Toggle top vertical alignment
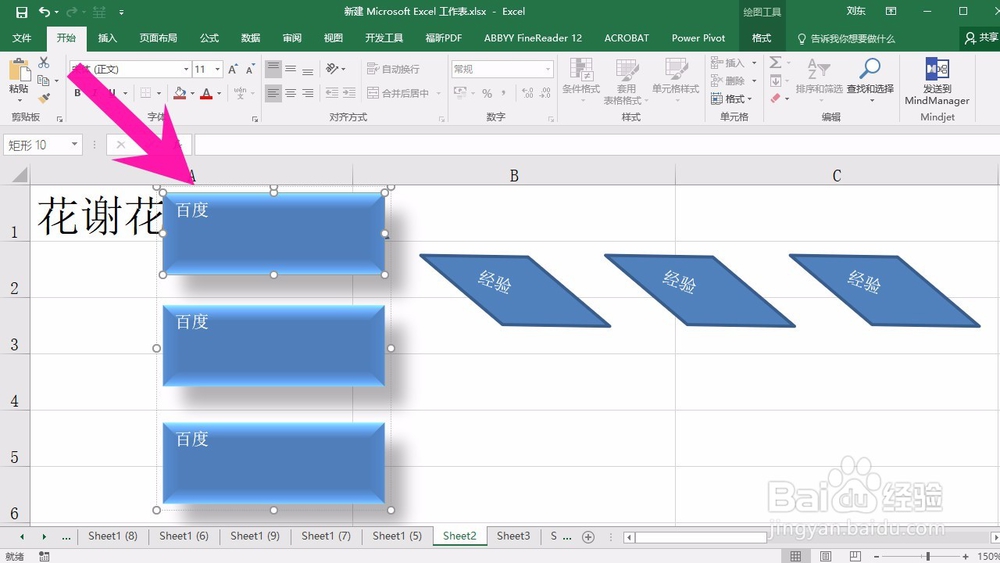Screen dimensions: 1000x563 click(273, 68)
